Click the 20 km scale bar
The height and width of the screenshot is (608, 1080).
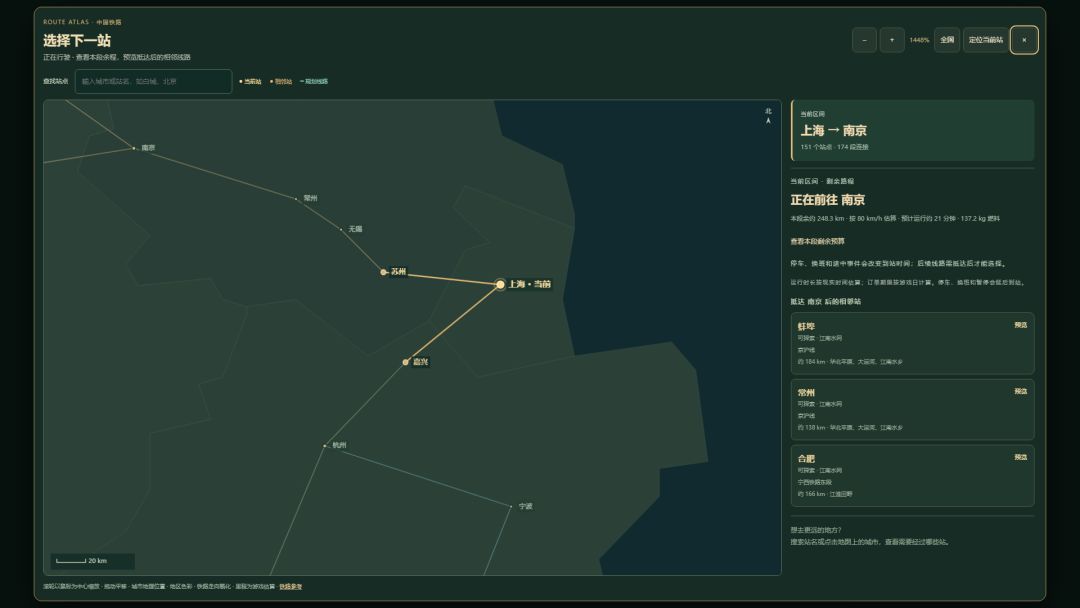92,560
